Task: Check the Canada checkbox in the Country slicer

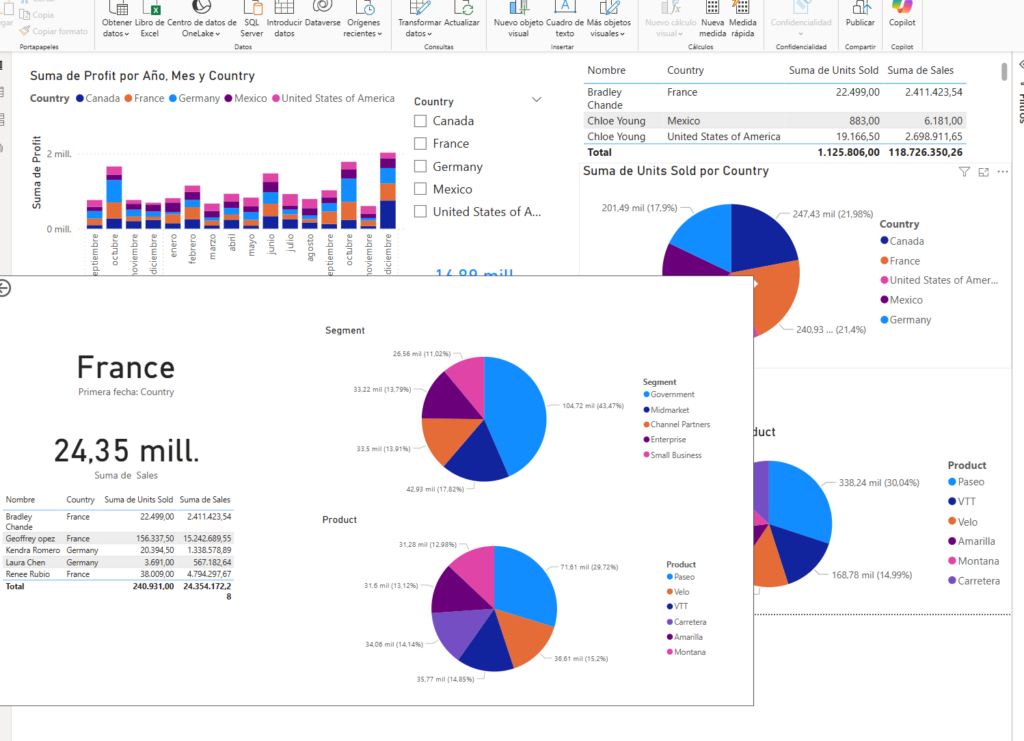Action: (x=420, y=121)
